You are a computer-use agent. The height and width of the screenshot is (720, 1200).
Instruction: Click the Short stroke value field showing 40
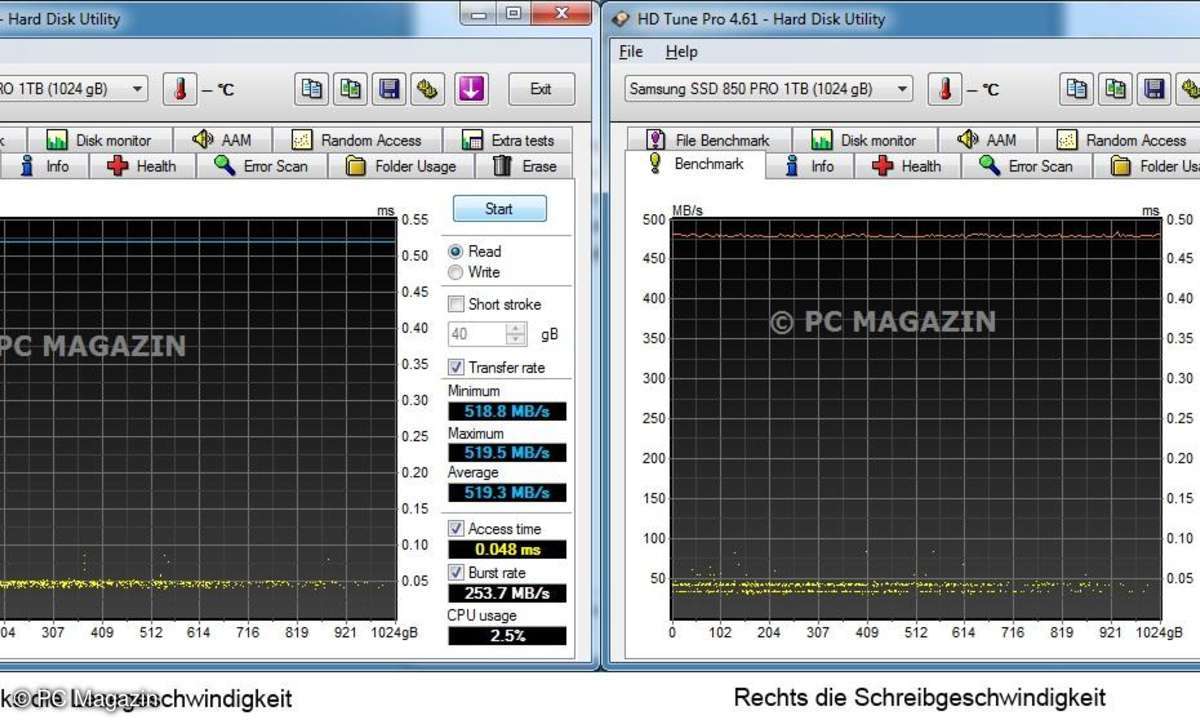478,334
